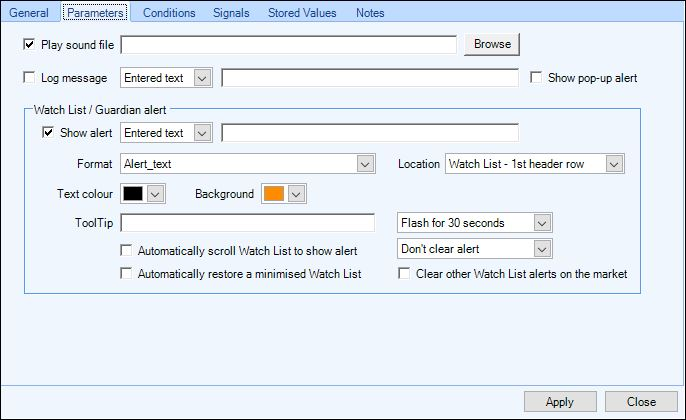Open the Stored Values tab
Viewport: 686px width, 420px height.
pyautogui.click(x=302, y=13)
